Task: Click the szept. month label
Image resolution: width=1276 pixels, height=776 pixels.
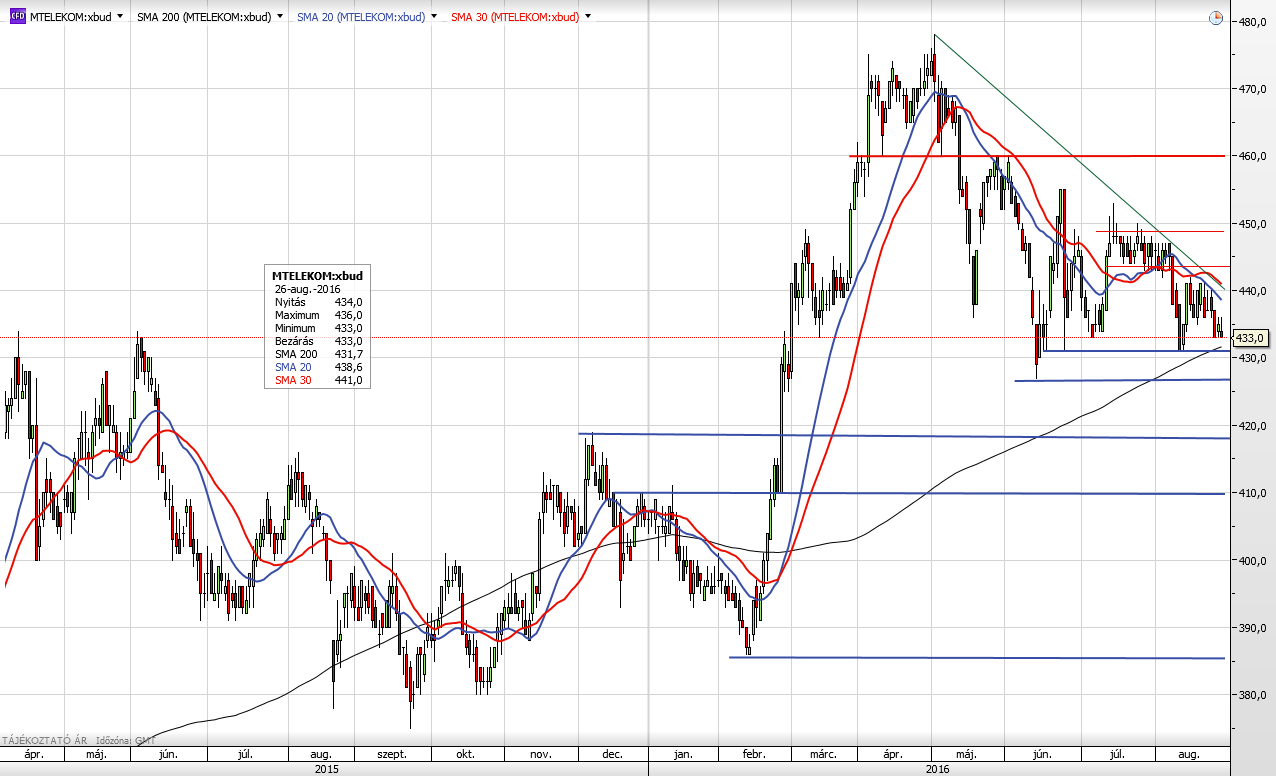Action: coord(392,754)
